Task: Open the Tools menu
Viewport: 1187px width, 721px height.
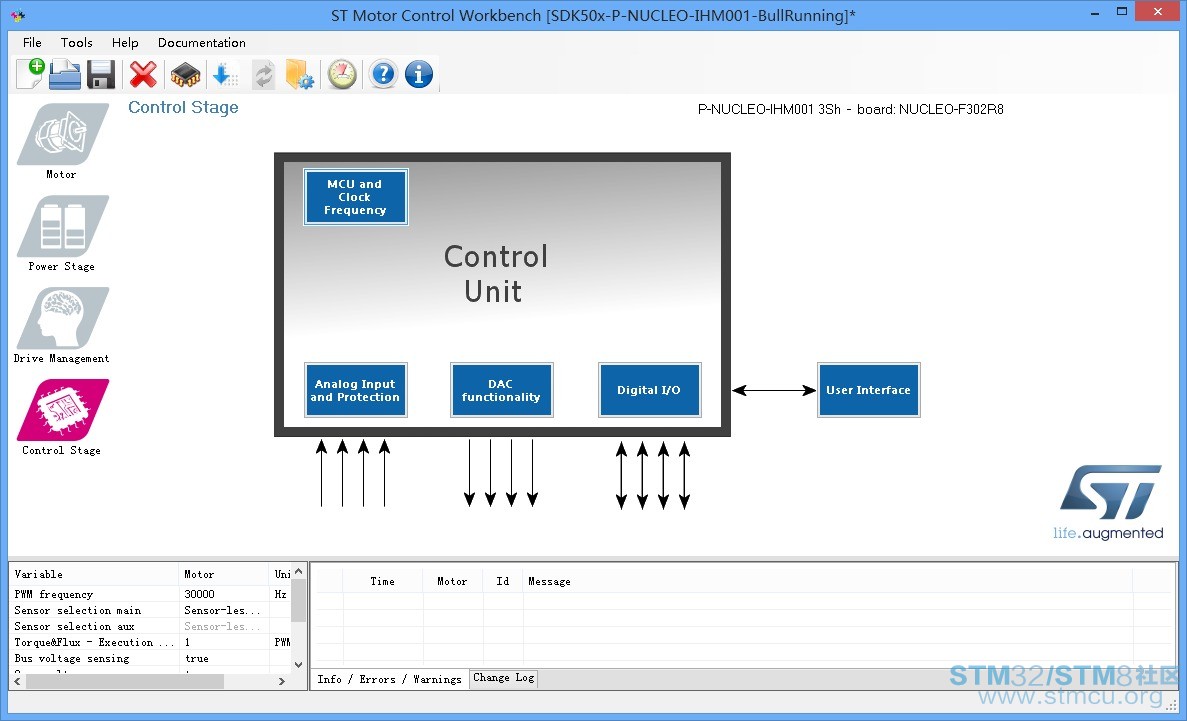Action: tap(76, 42)
